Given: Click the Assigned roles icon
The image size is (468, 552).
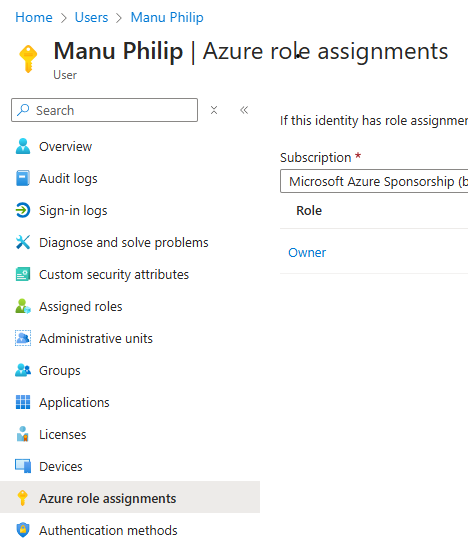Looking at the screenshot, I should [x=23, y=306].
